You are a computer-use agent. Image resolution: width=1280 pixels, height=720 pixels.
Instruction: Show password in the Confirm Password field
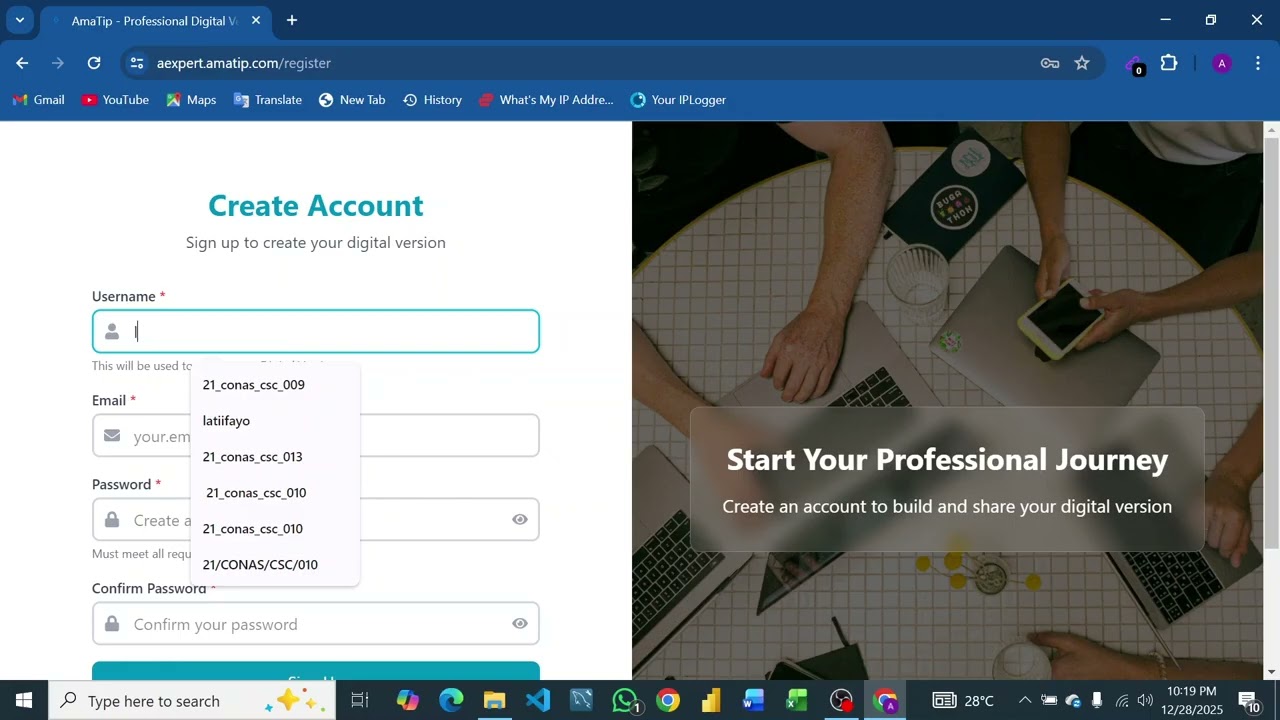[x=520, y=624]
